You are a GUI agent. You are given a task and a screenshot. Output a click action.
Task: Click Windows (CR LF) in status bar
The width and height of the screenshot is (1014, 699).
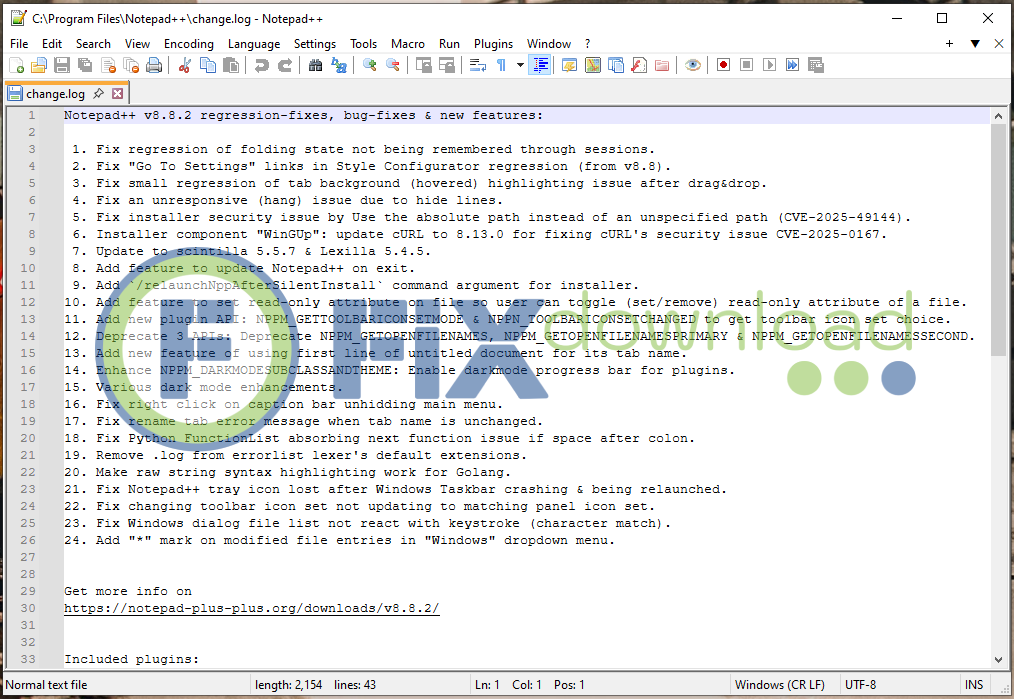click(779, 685)
